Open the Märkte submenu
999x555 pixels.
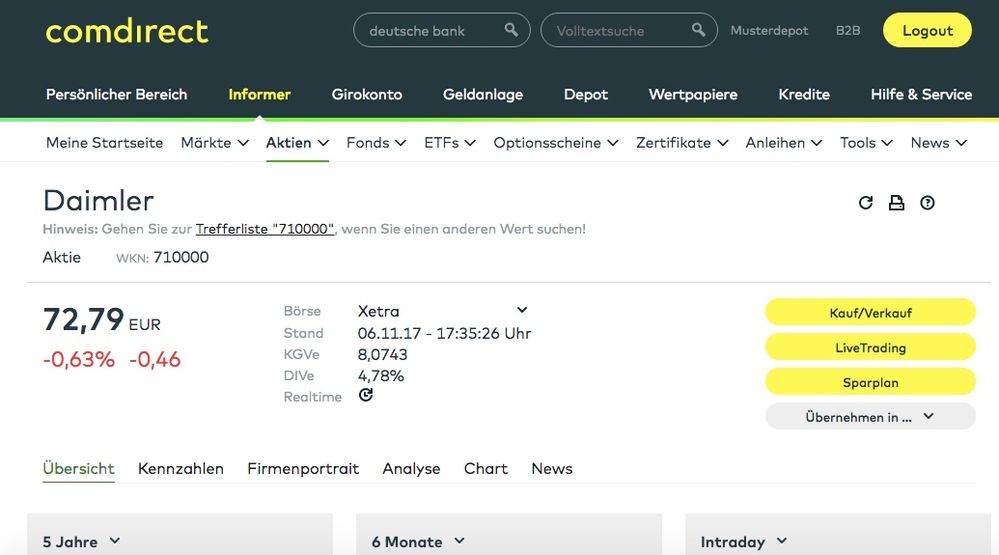click(214, 143)
